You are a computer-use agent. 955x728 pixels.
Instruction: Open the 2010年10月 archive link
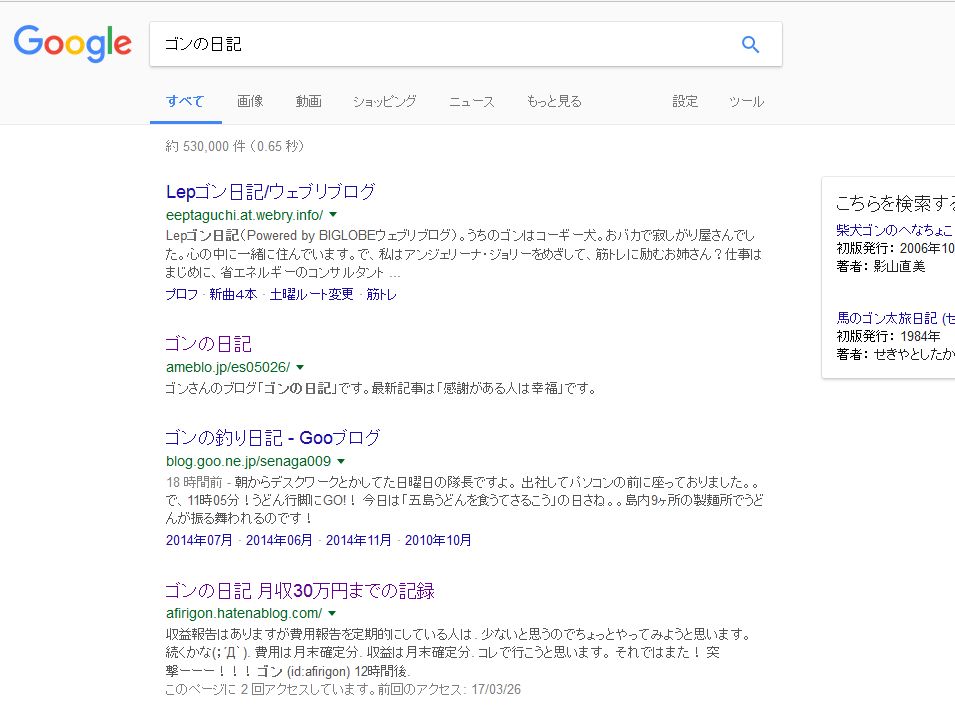click(438, 540)
